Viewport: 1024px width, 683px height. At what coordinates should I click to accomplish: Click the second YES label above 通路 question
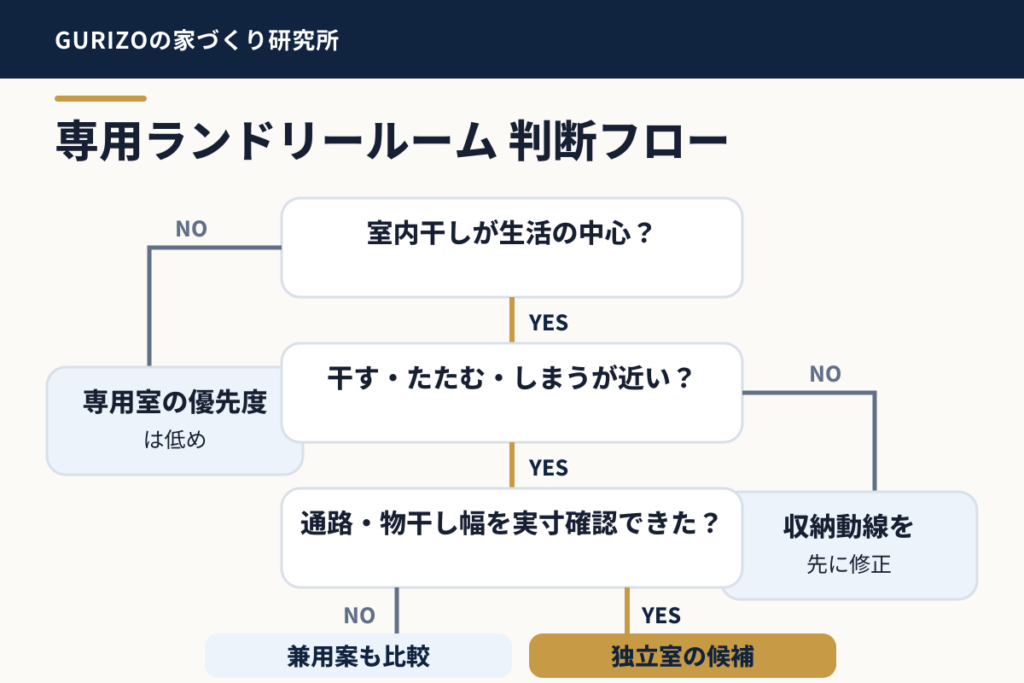point(549,468)
